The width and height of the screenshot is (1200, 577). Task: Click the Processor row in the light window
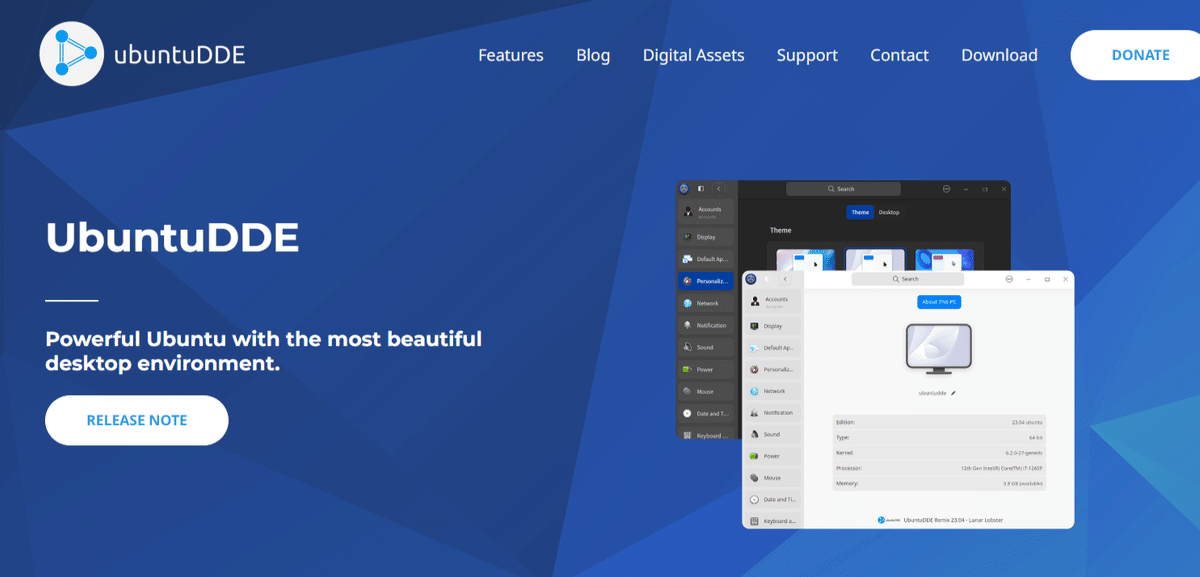(x=939, y=468)
